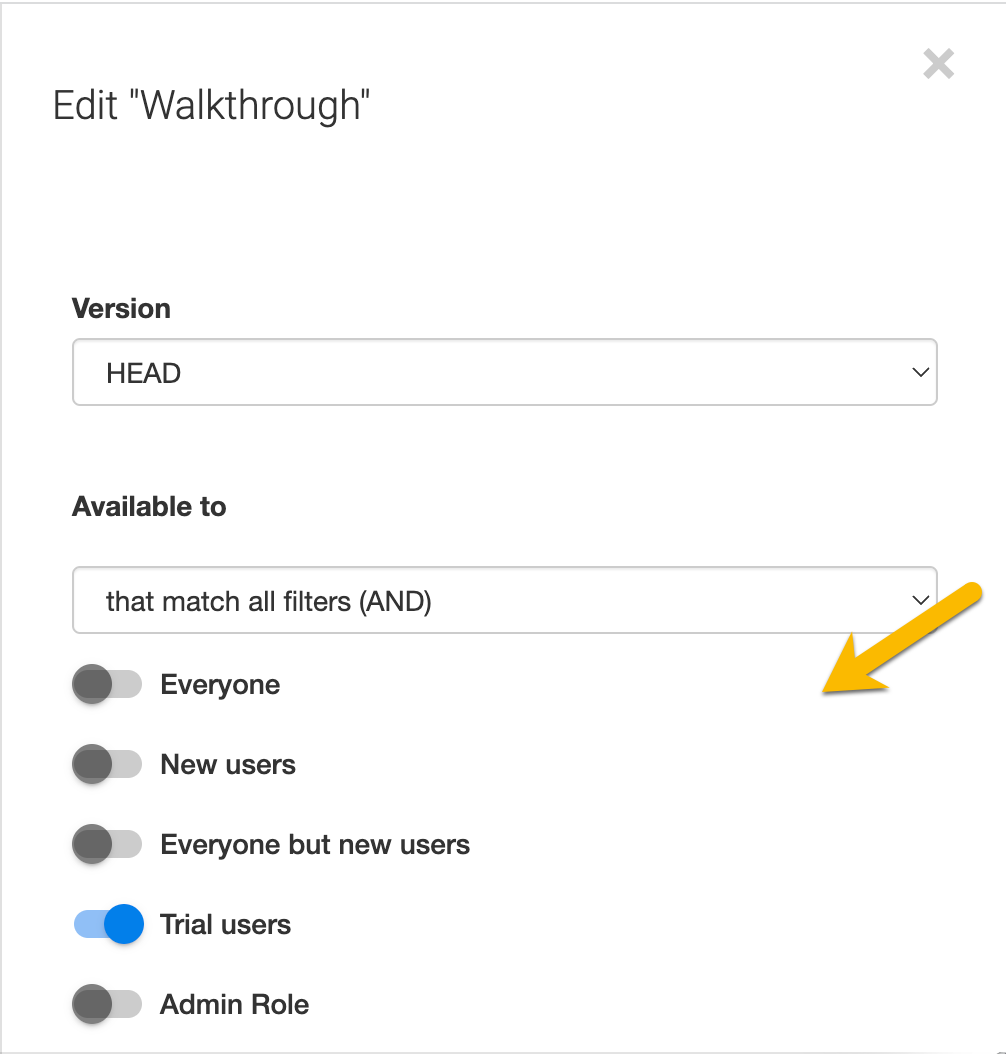Click the orange arrow annotation
Viewport: 1006px width, 1054px height.
(900, 640)
